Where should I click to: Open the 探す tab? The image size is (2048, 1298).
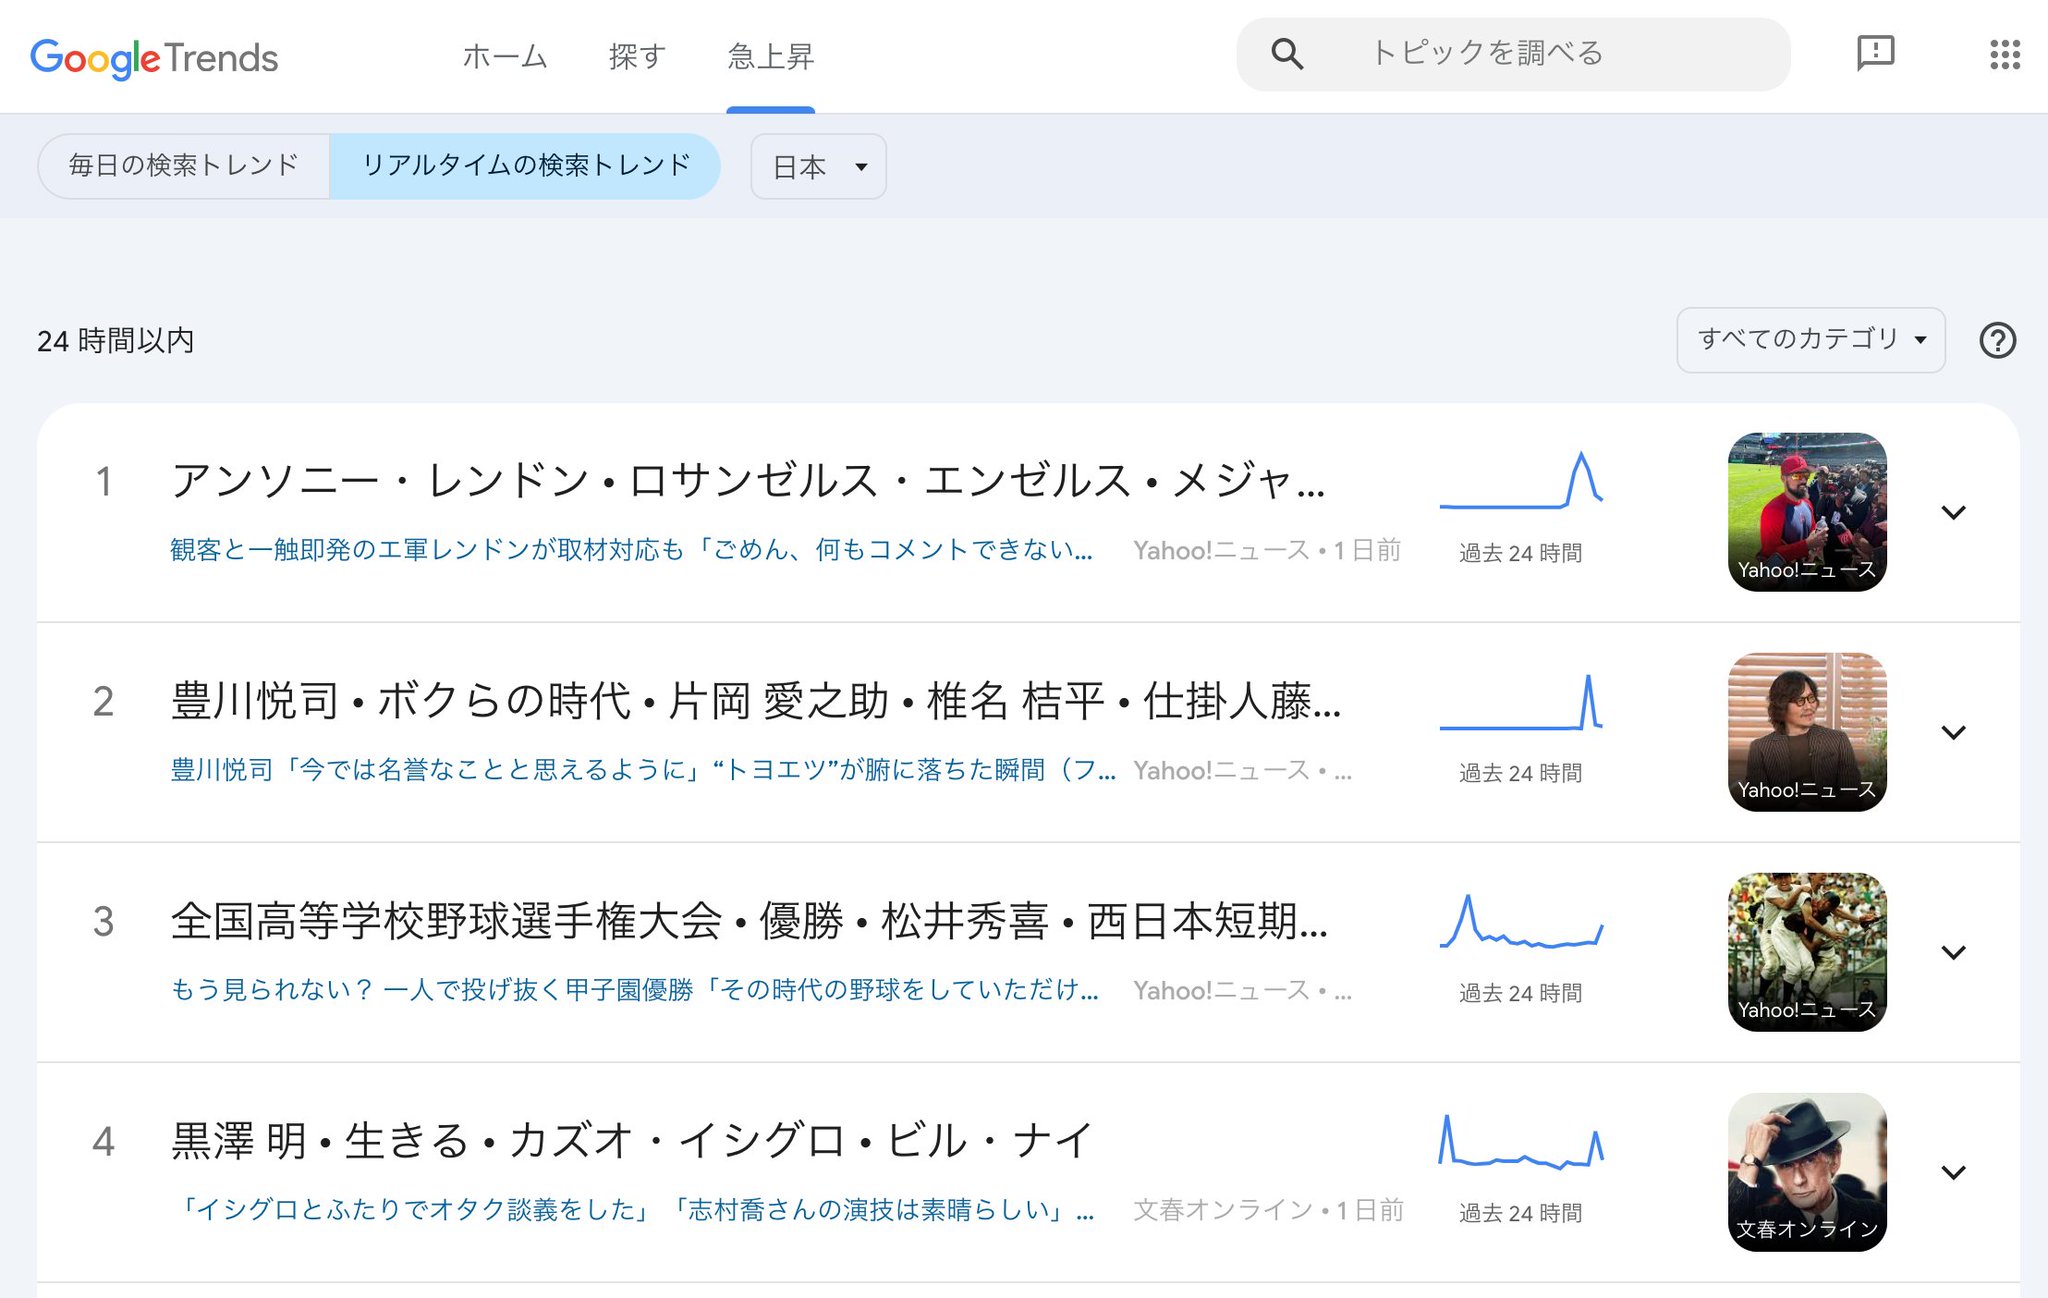[x=637, y=57]
